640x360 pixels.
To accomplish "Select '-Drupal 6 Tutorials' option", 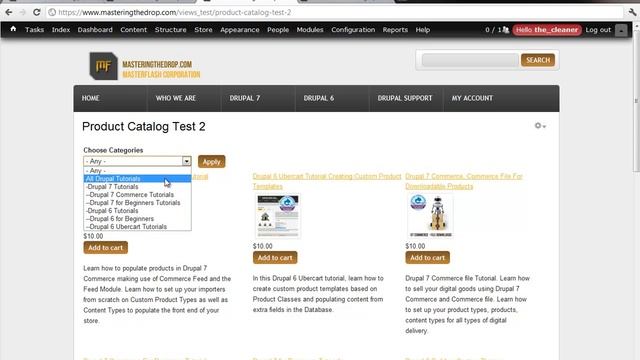I will click(137, 211).
